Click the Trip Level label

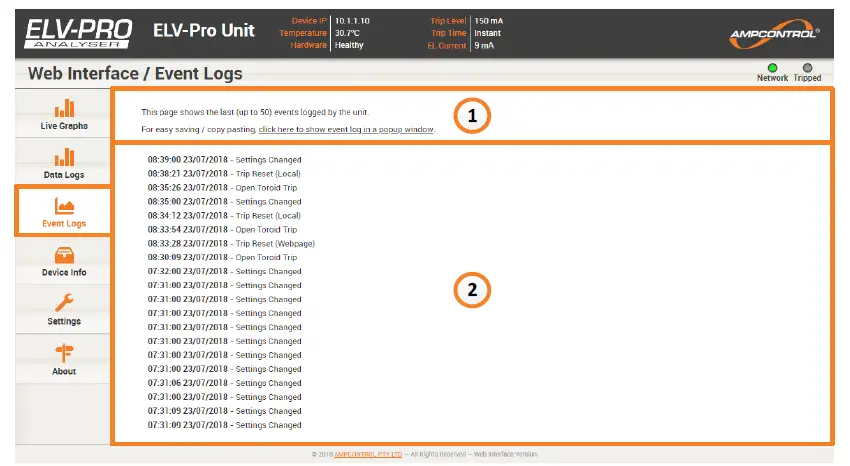click(x=448, y=21)
